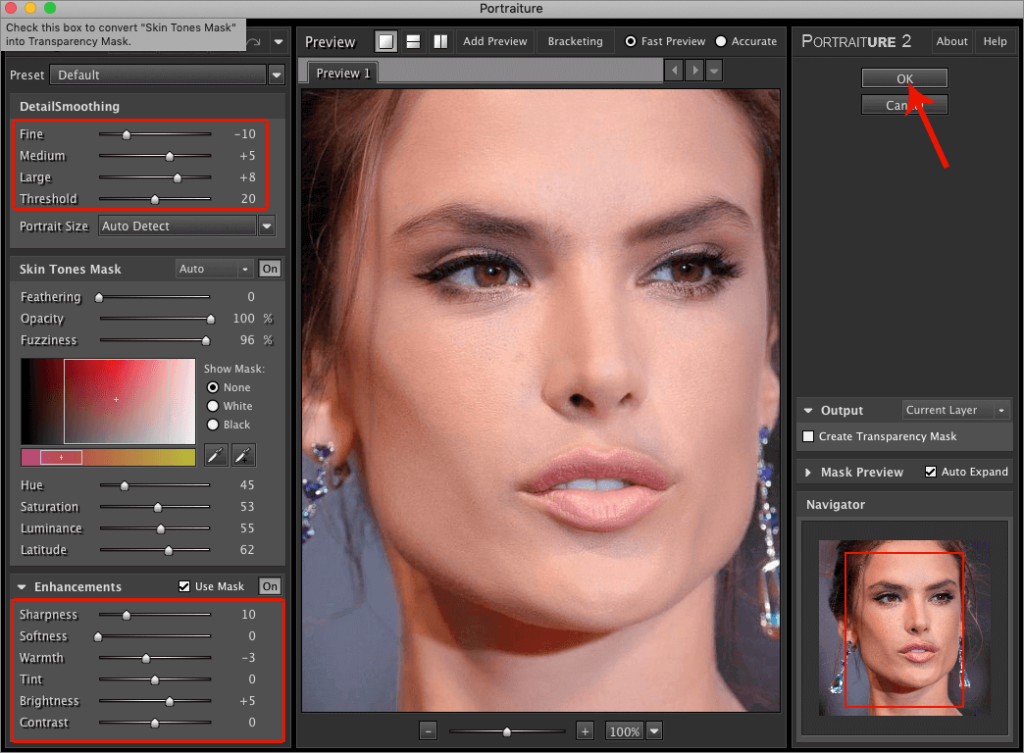
Task: Enable the Create Transparency Mask checkbox
Action: tap(808, 436)
